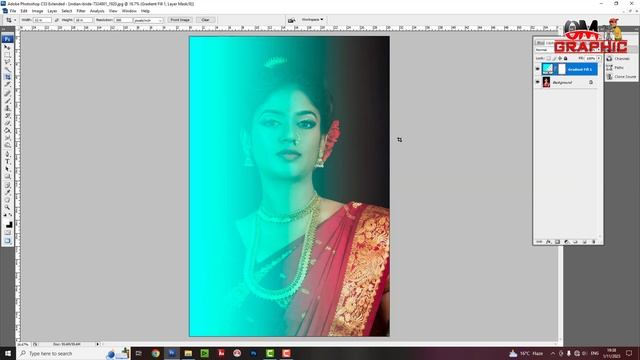Select the Hand tool
This screenshot has height=360, width=640.
[7, 200]
